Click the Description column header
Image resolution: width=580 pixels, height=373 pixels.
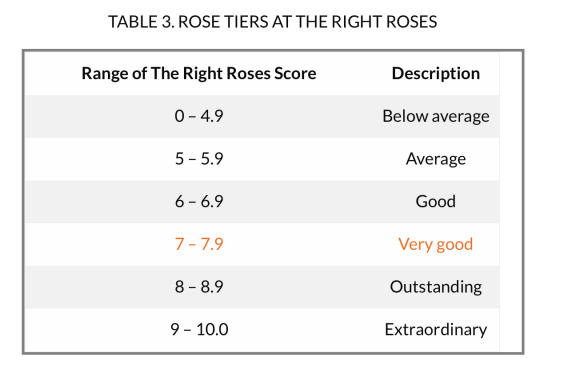[x=436, y=73]
